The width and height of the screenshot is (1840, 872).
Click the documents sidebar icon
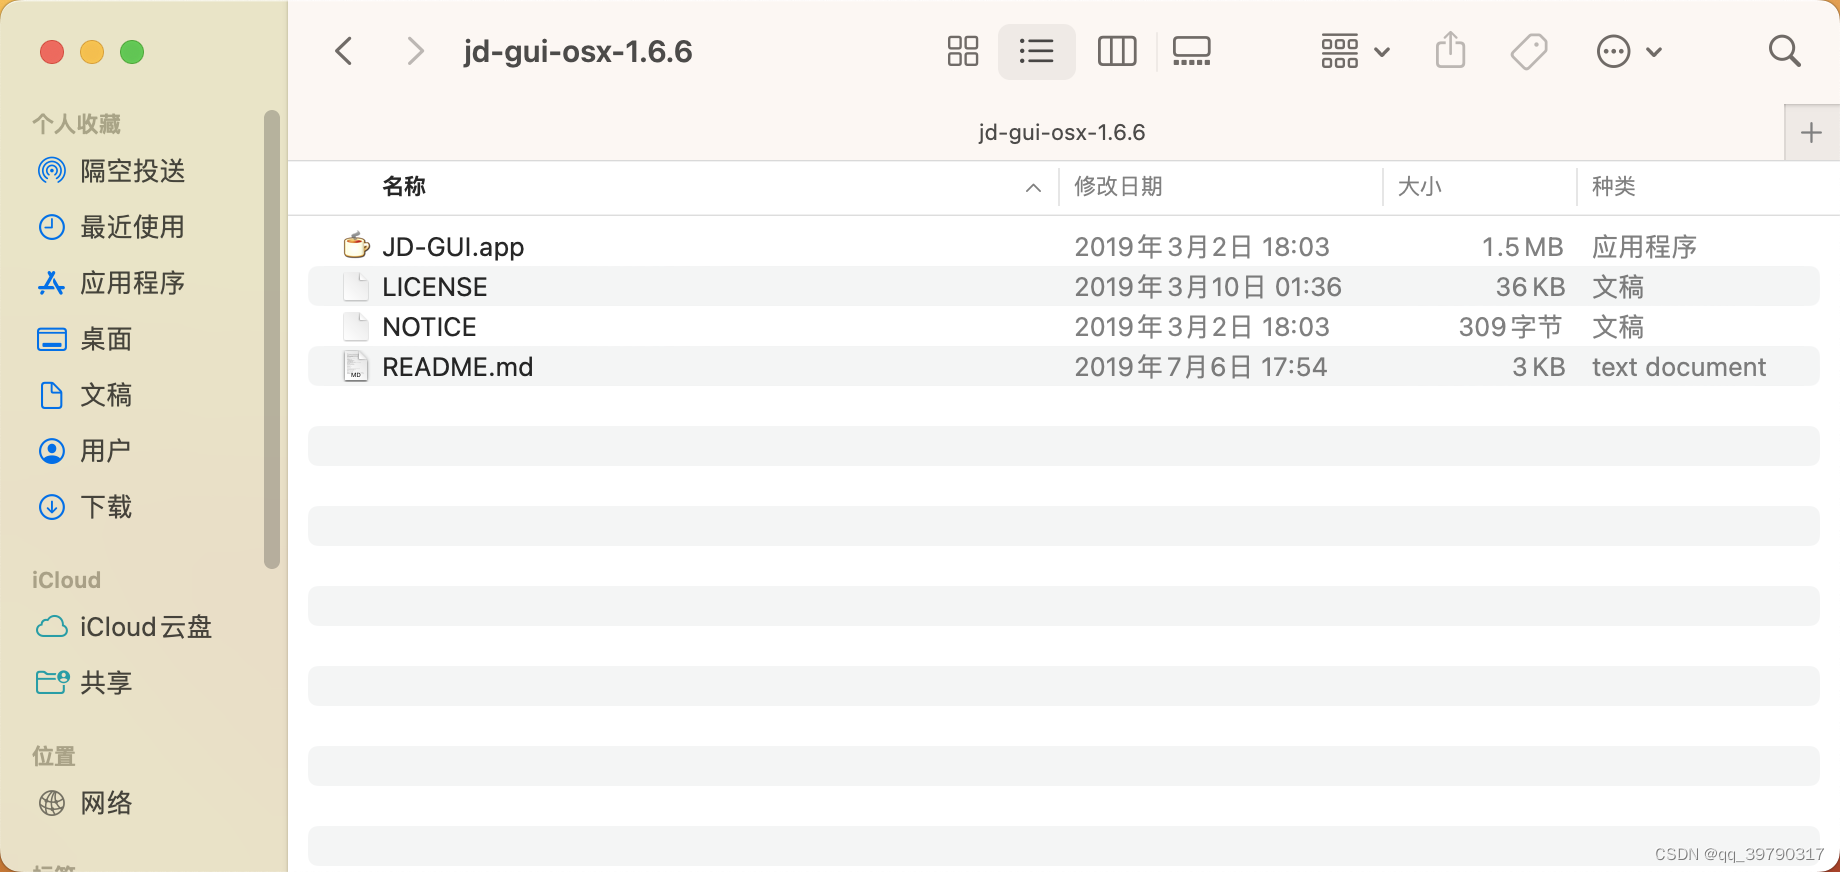[x=52, y=395]
